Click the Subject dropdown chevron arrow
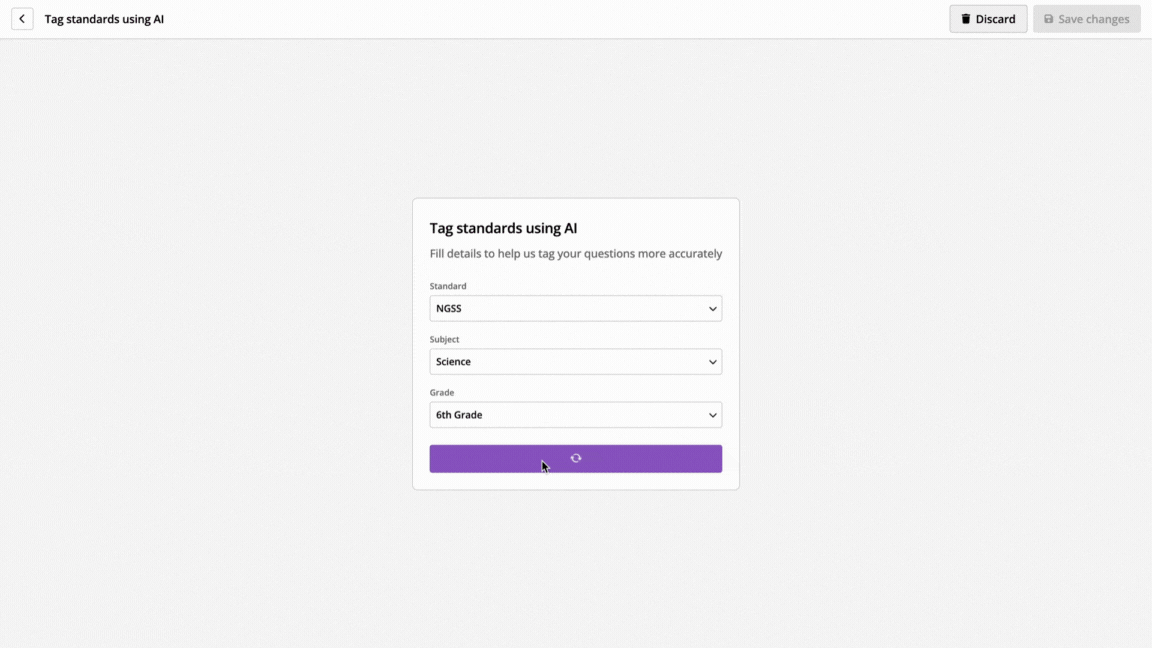The image size is (1152, 648). click(712, 361)
